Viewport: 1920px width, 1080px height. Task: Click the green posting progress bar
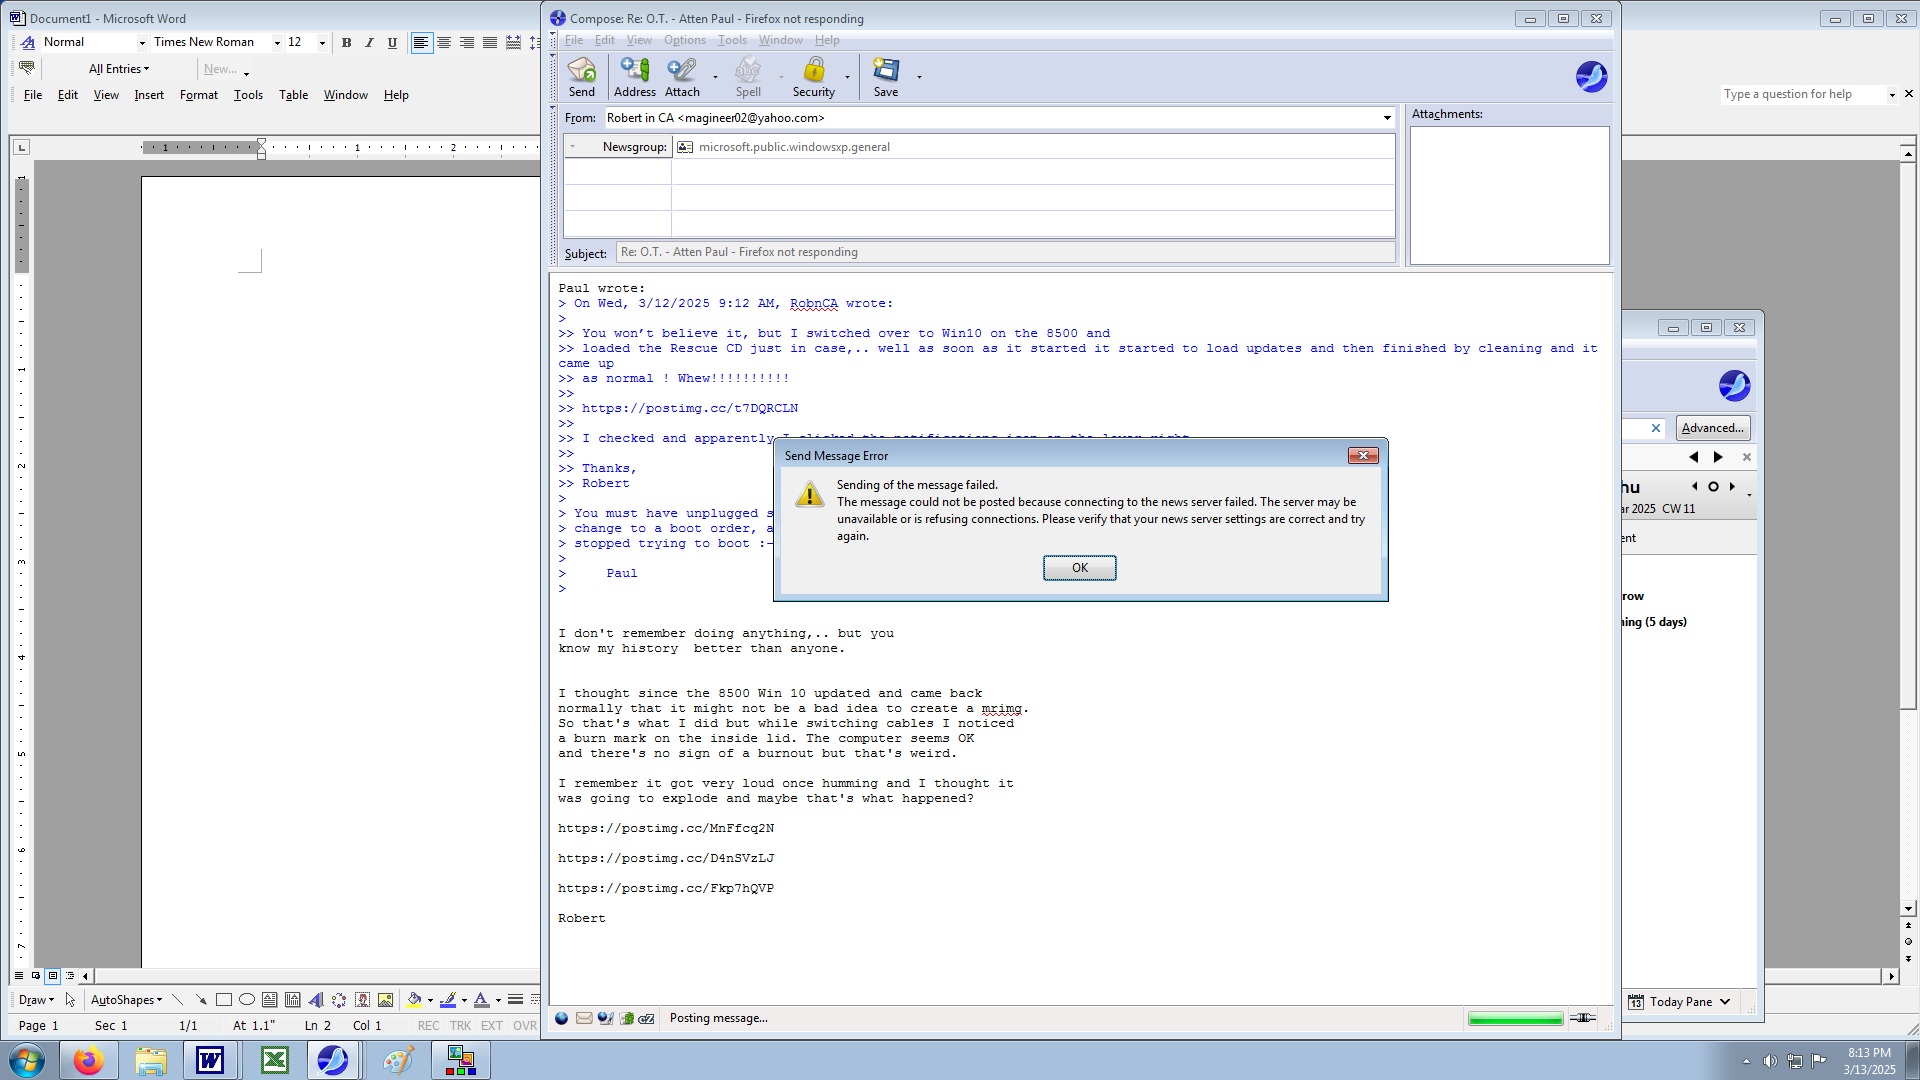click(1515, 1018)
